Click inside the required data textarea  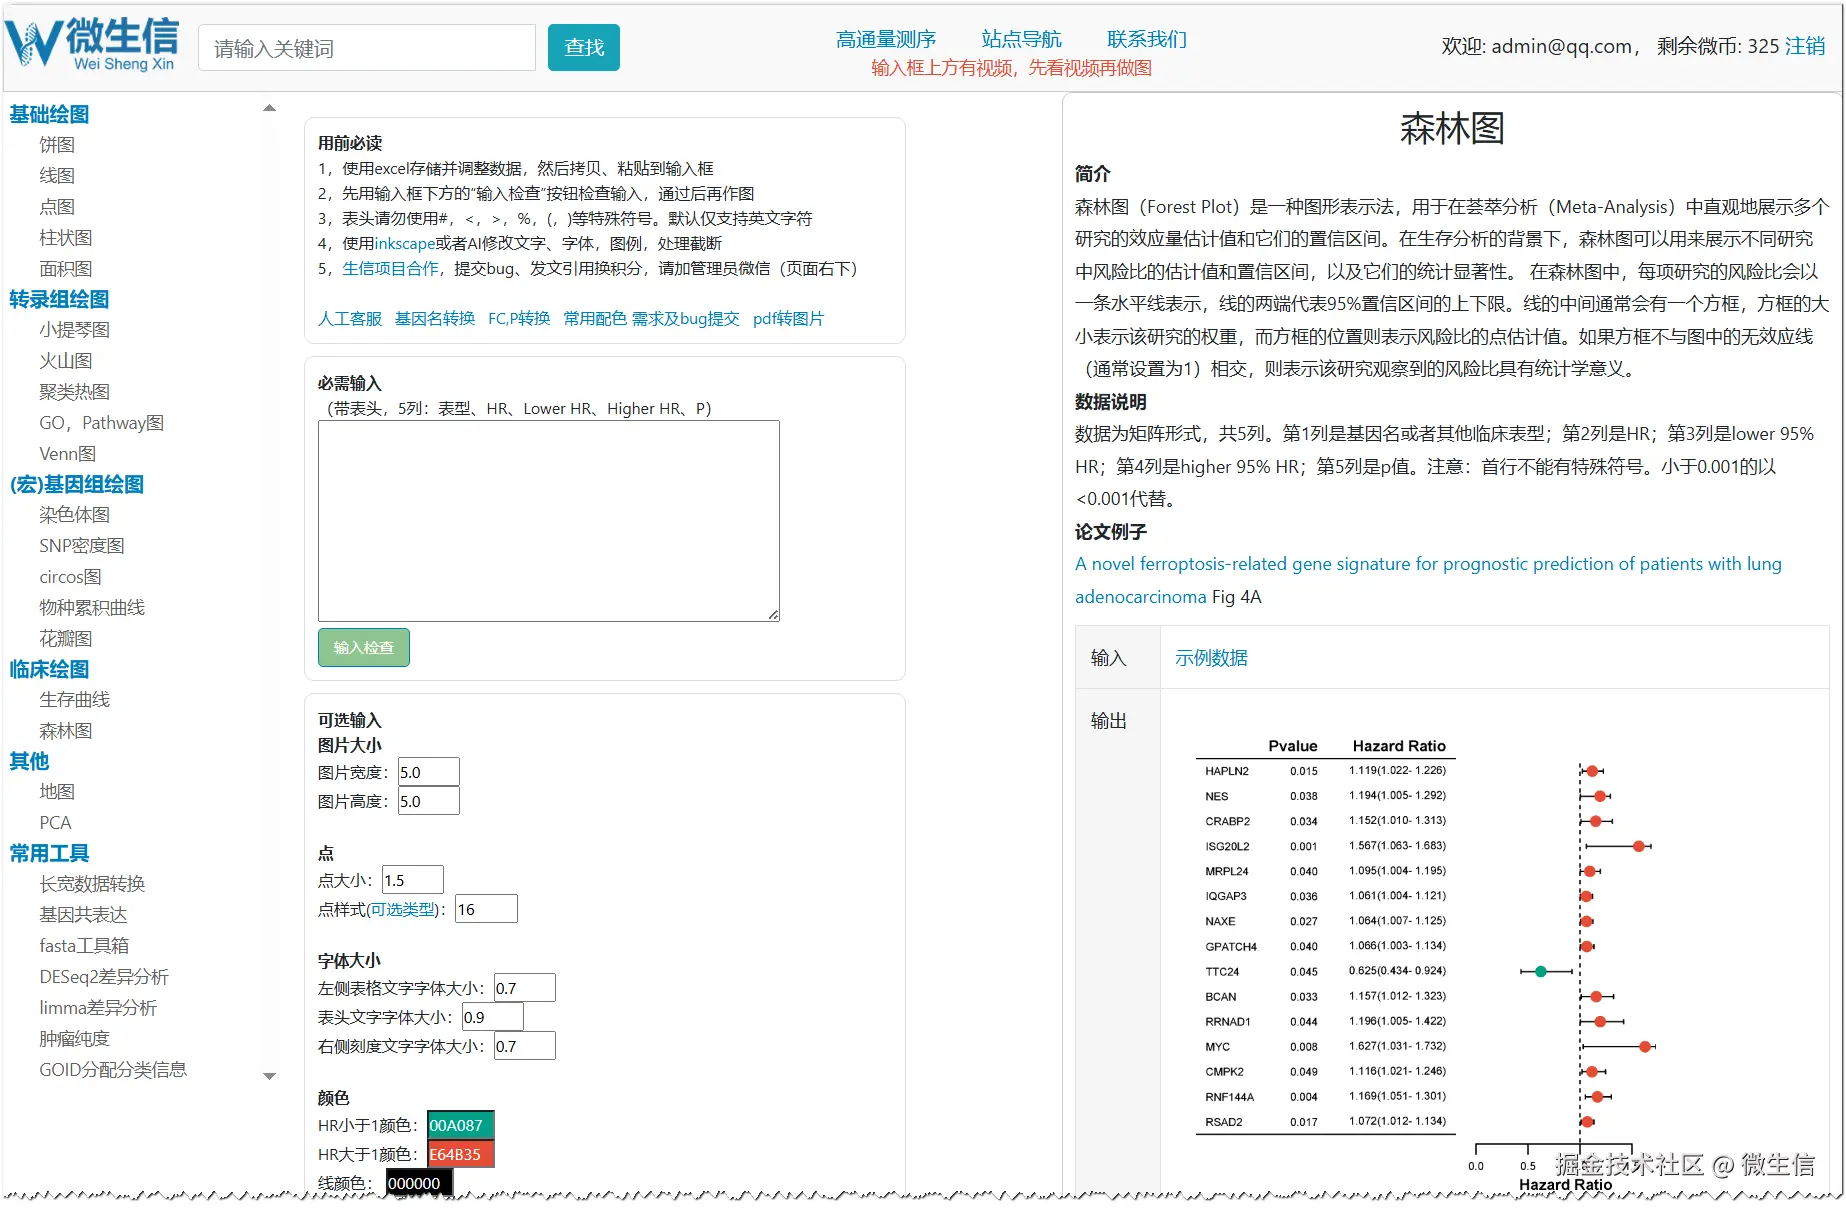549,521
